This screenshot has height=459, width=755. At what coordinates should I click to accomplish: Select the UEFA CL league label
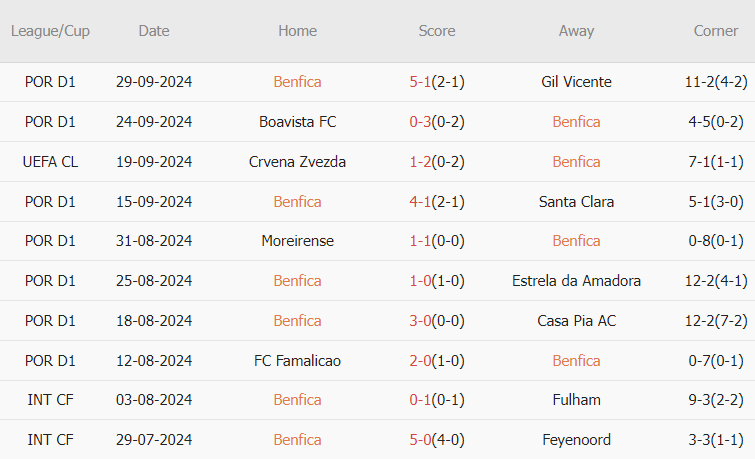[50, 162]
